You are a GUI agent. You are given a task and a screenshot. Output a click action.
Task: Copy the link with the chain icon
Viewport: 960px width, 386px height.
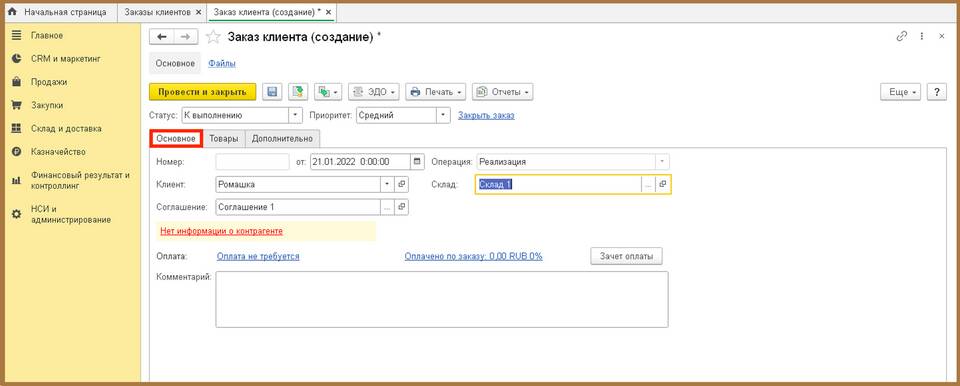[901, 36]
